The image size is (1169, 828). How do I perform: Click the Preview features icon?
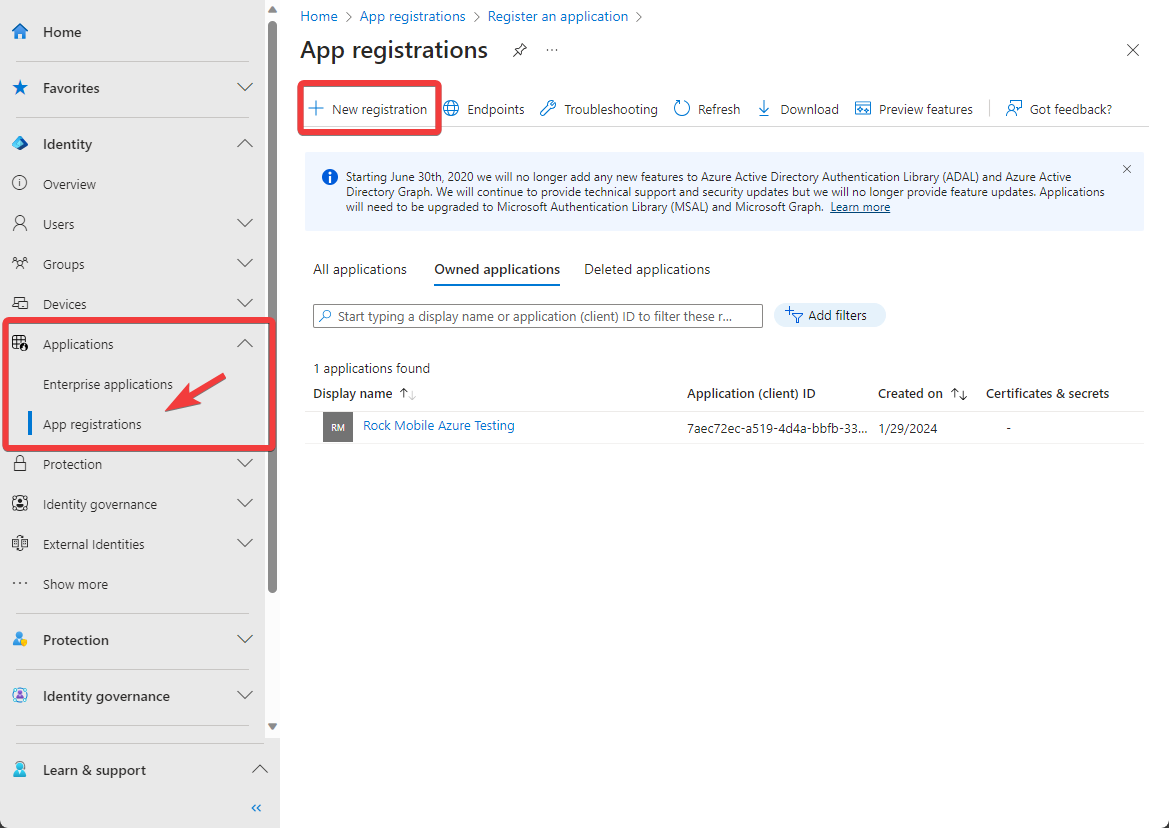863,108
